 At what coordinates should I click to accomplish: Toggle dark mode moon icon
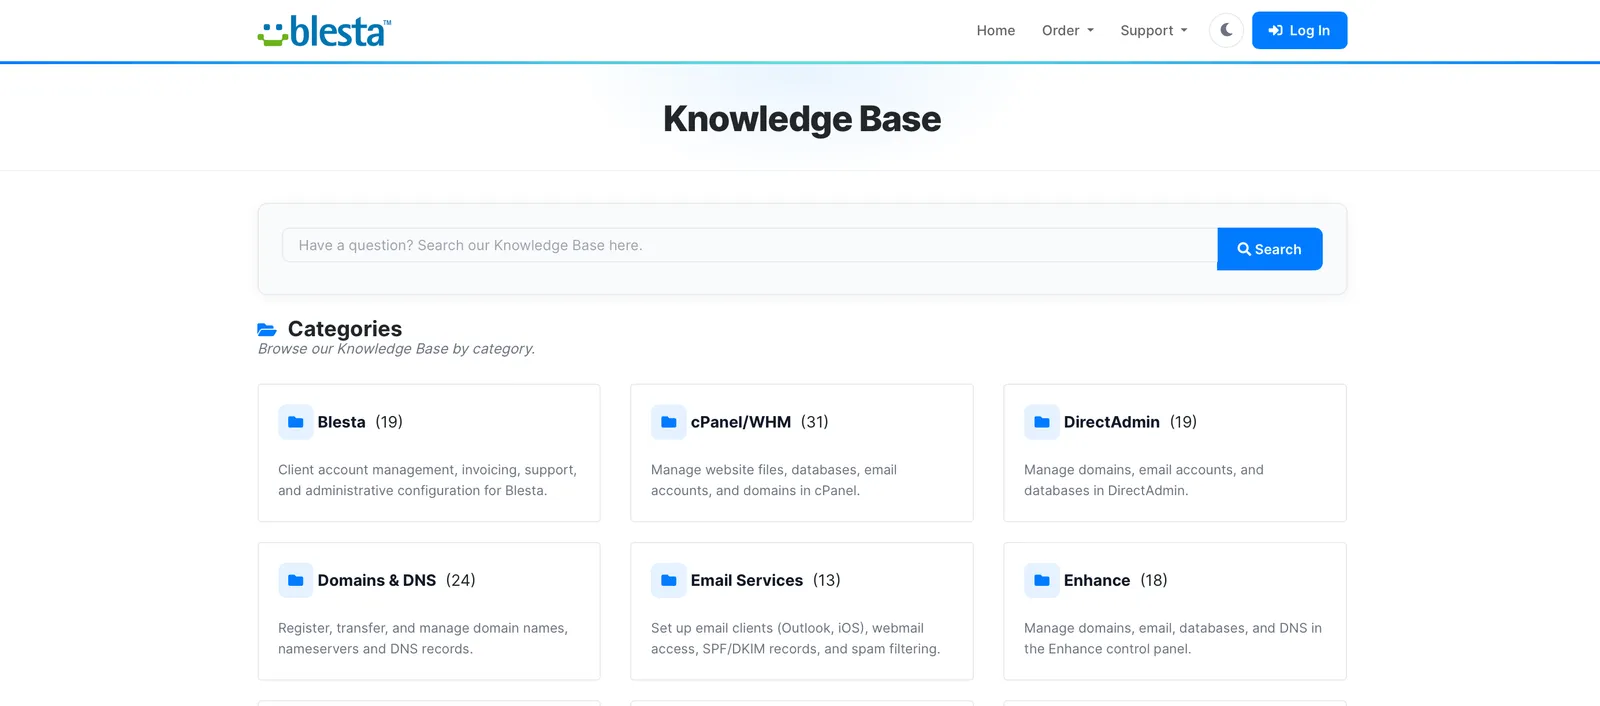pyautogui.click(x=1226, y=30)
